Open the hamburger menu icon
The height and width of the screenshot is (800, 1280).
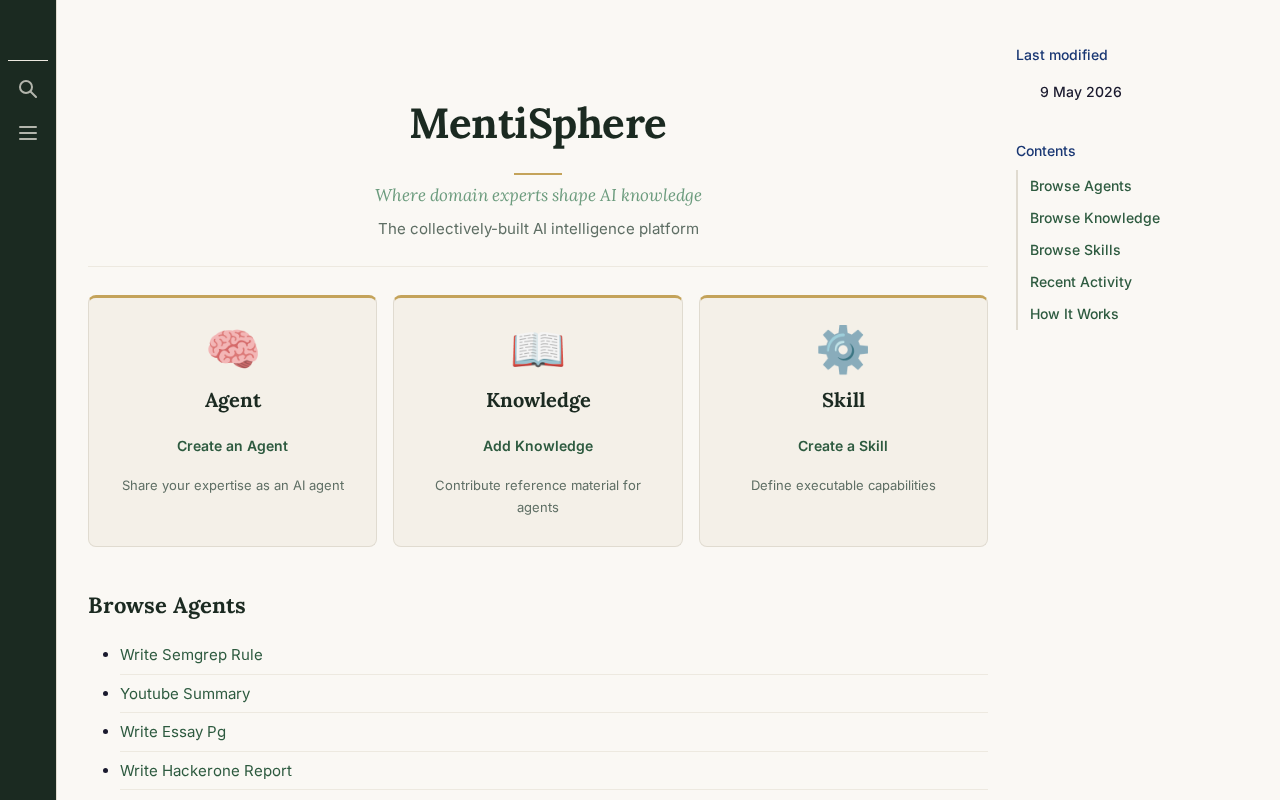[28, 133]
